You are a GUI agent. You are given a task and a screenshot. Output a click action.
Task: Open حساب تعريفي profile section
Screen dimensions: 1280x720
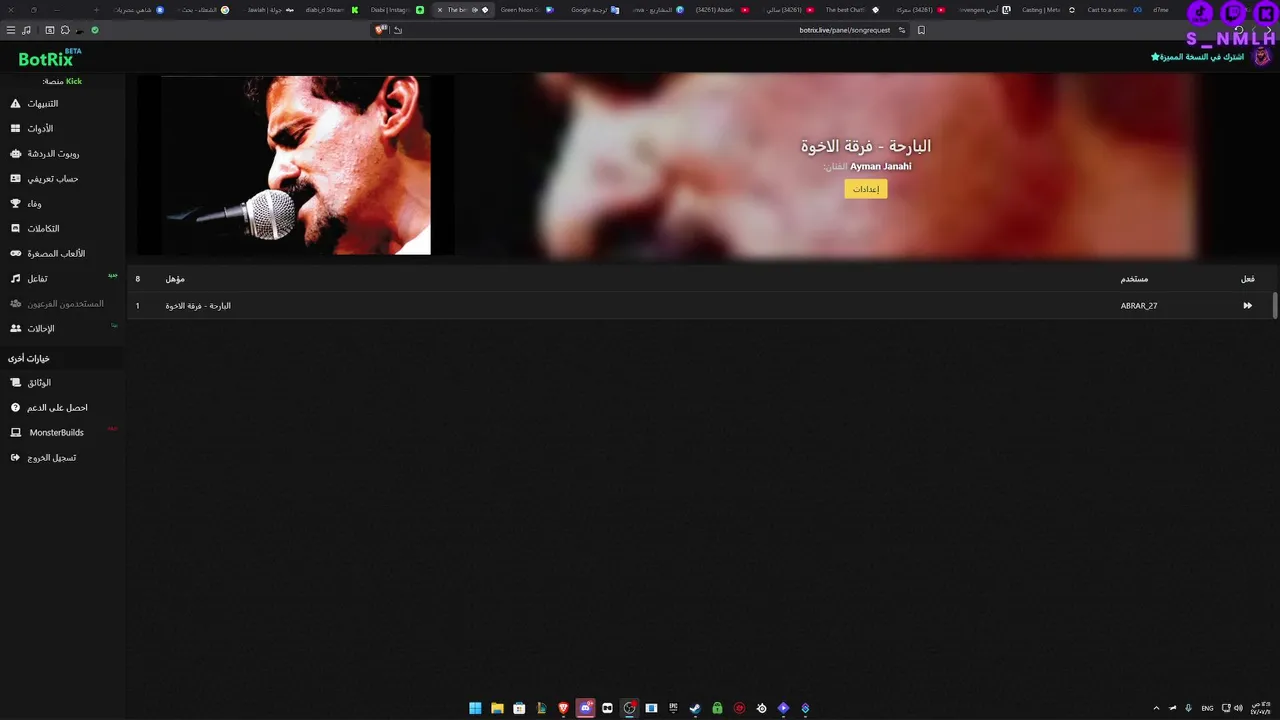click(x=44, y=179)
